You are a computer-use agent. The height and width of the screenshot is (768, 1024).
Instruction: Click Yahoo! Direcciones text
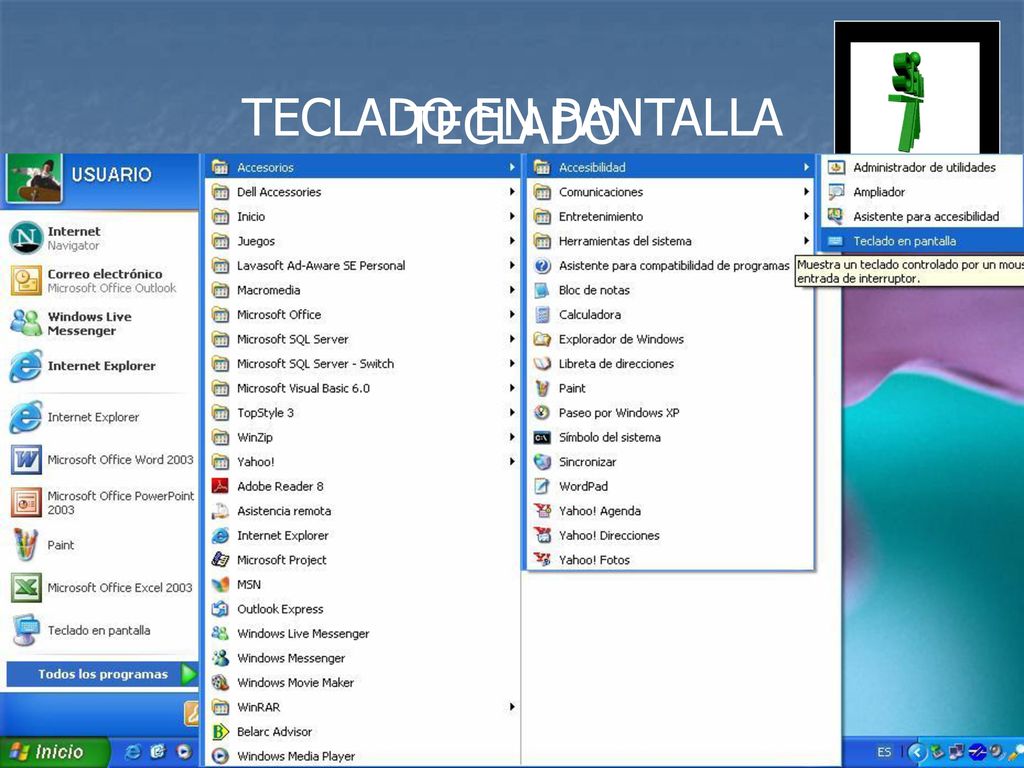609,536
